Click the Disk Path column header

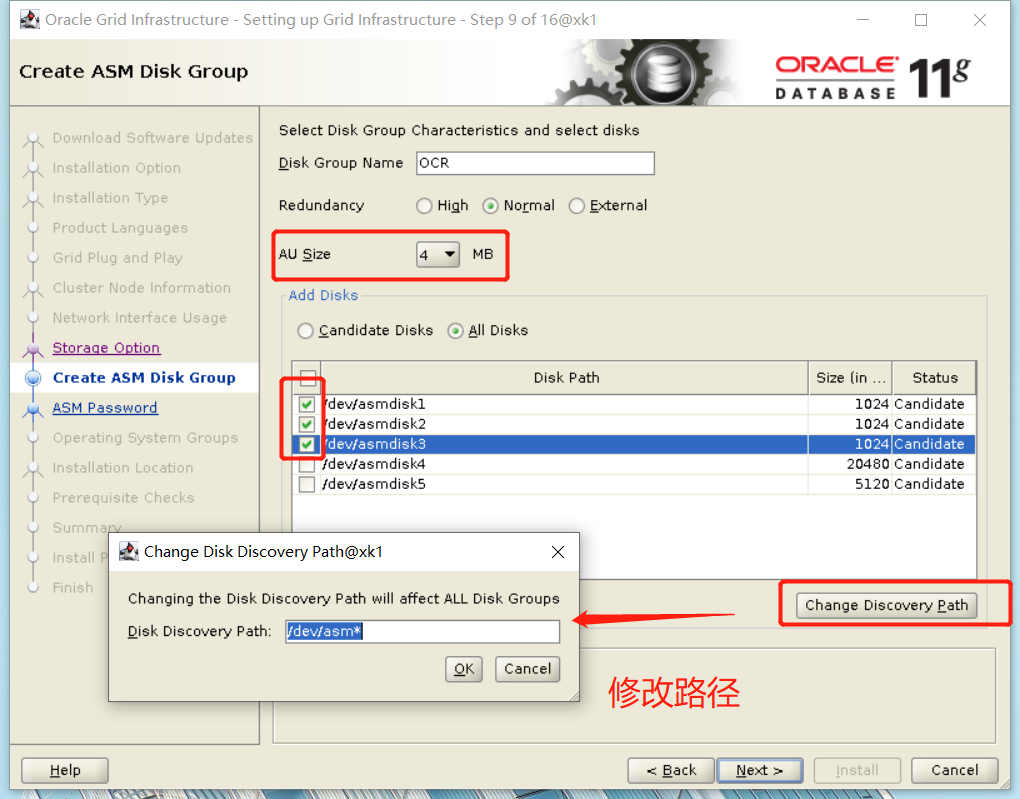point(565,378)
